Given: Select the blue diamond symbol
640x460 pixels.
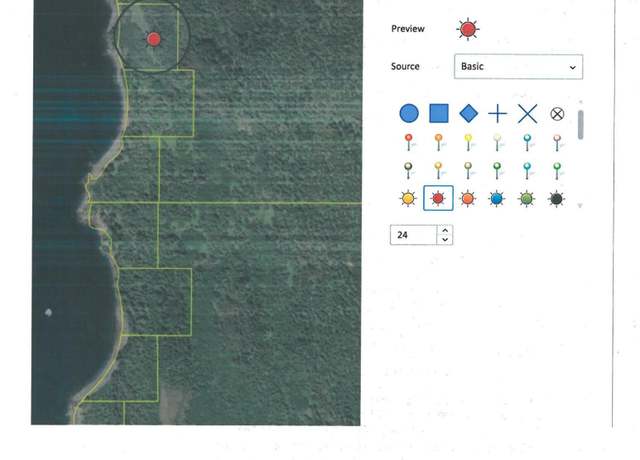Looking at the screenshot, I should (468, 113).
